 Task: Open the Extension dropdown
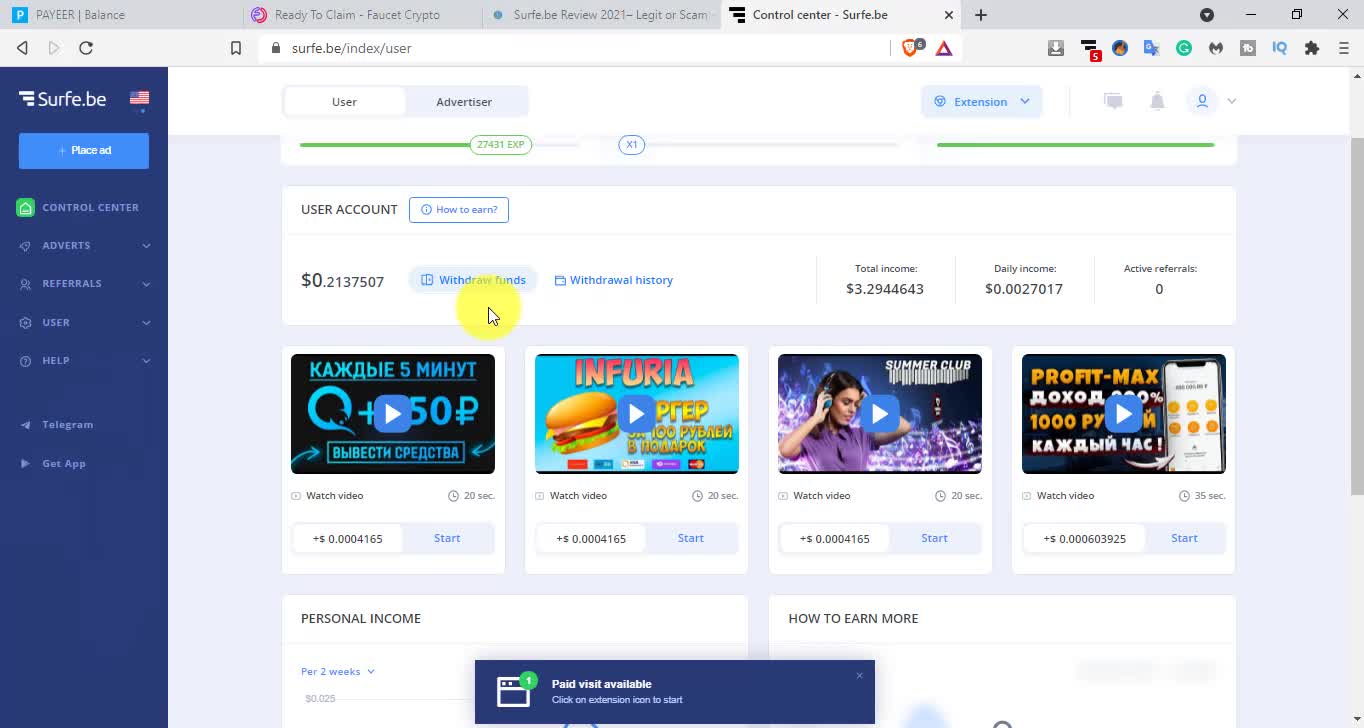tap(981, 102)
